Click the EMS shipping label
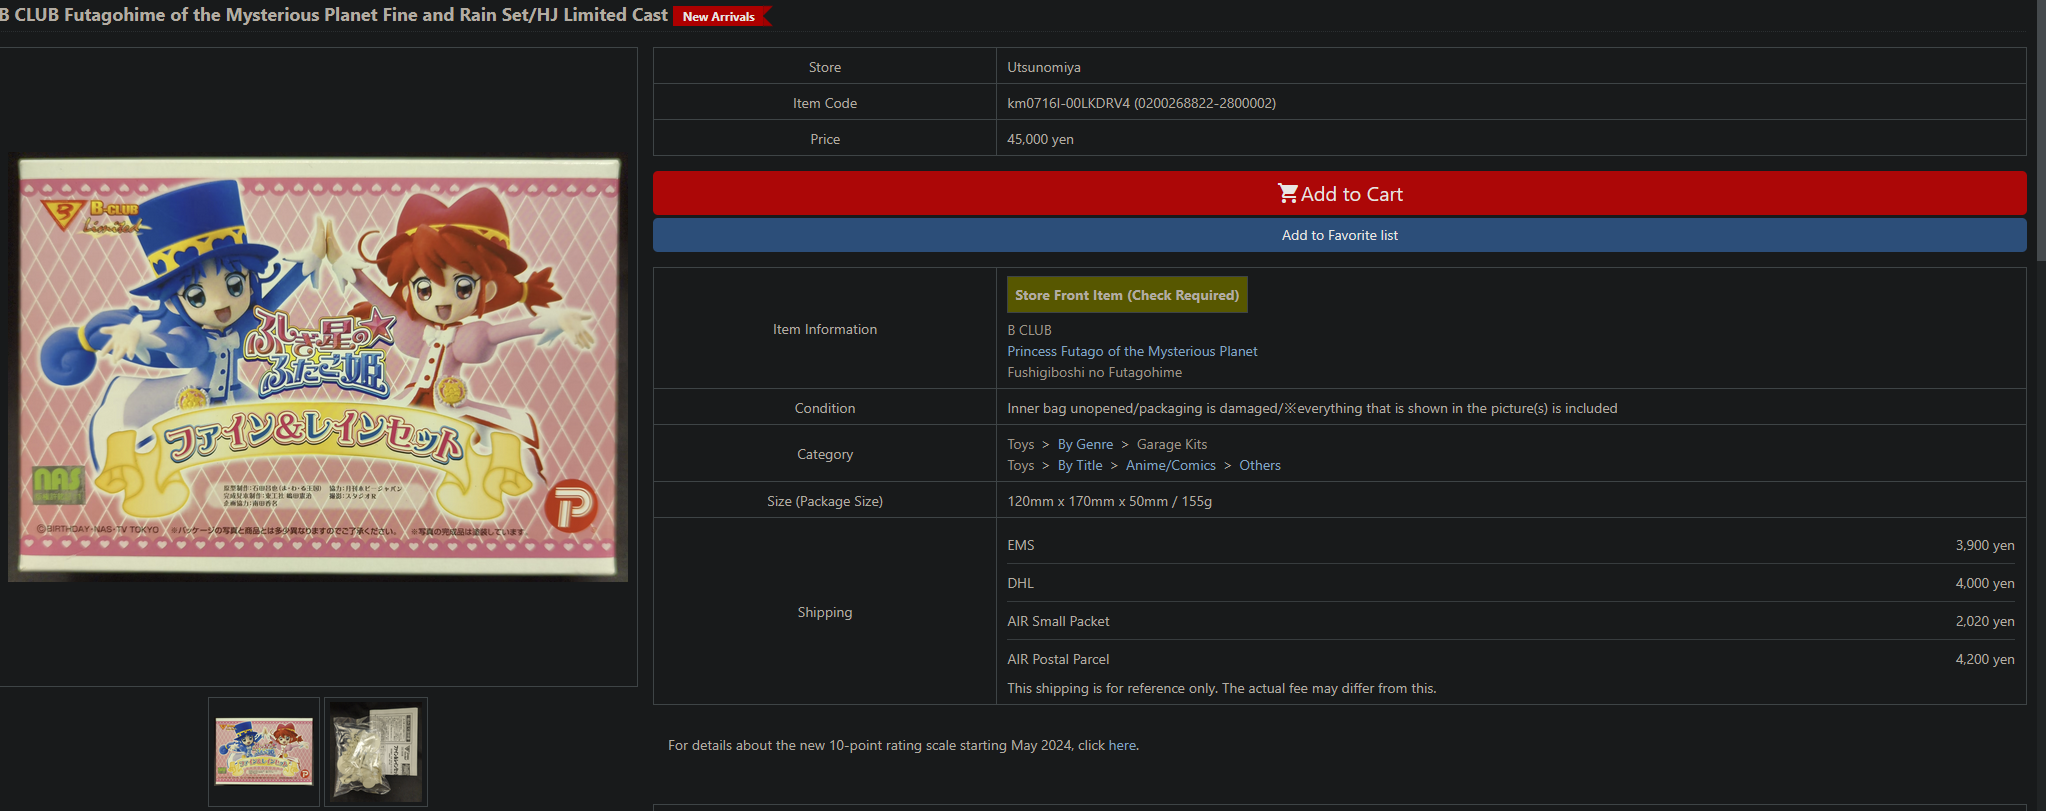Viewport: 2046px width, 811px height. pyautogui.click(x=1020, y=545)
